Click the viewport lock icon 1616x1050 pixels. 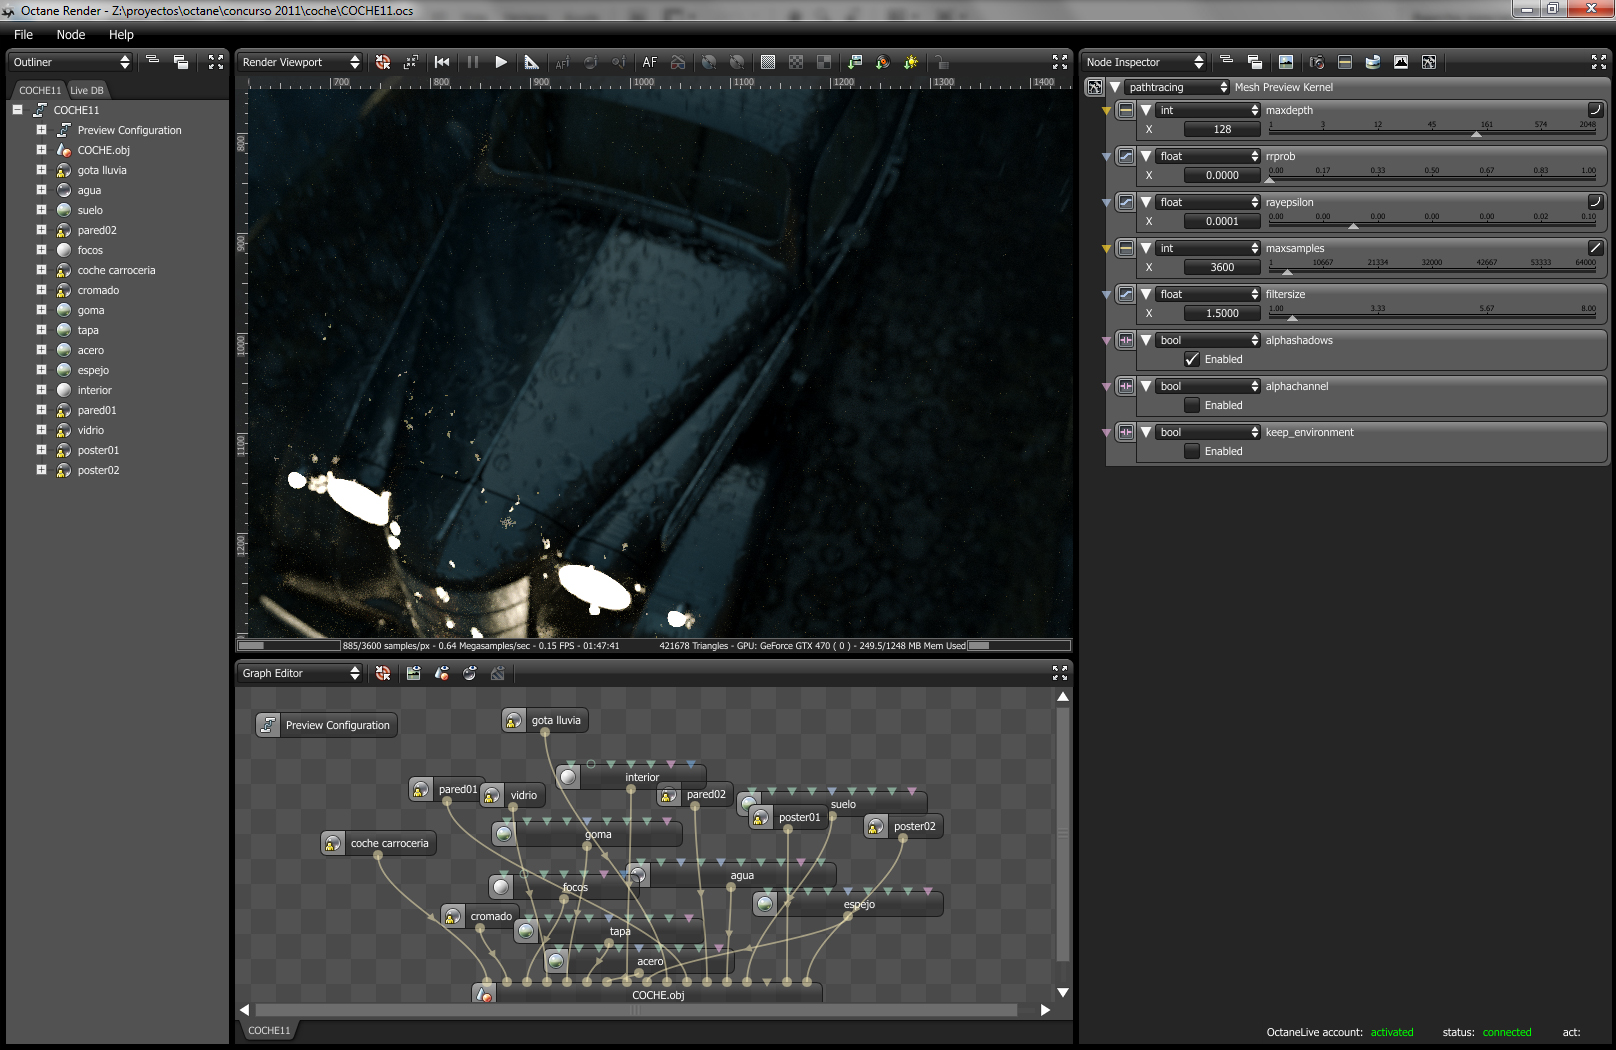[x=941, y=62]
